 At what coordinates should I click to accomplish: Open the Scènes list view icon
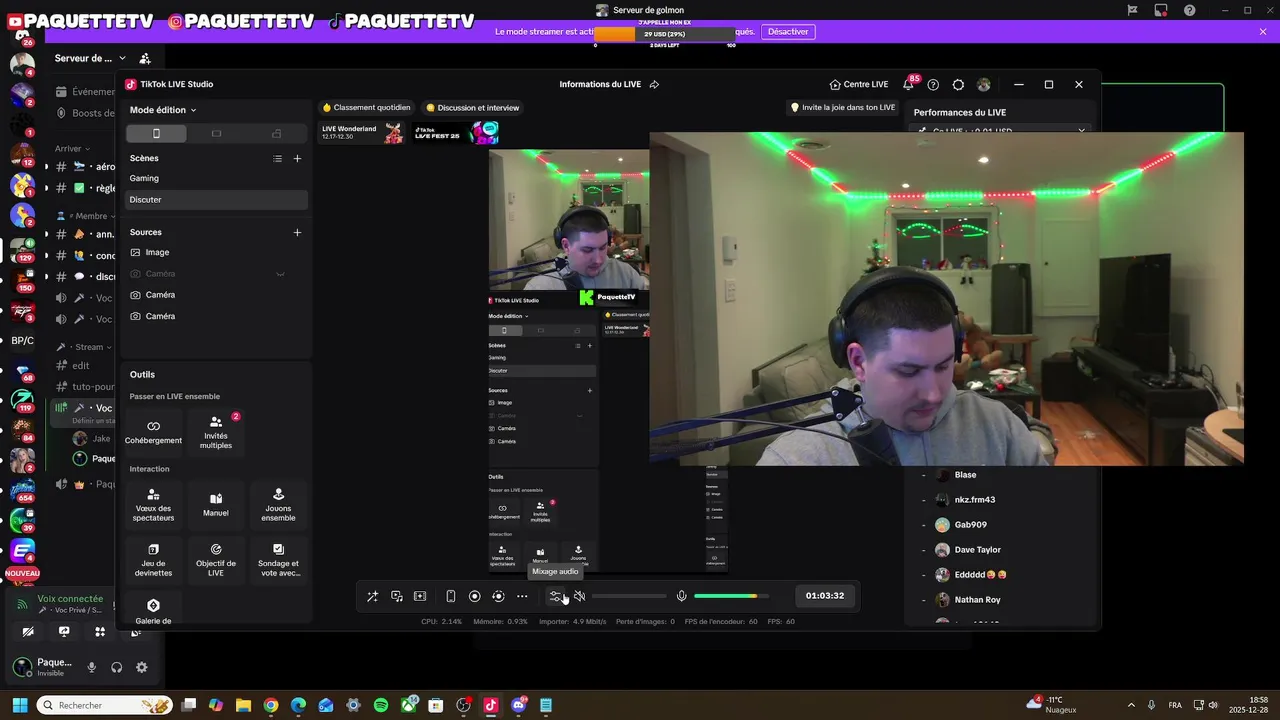pos(278,158)
